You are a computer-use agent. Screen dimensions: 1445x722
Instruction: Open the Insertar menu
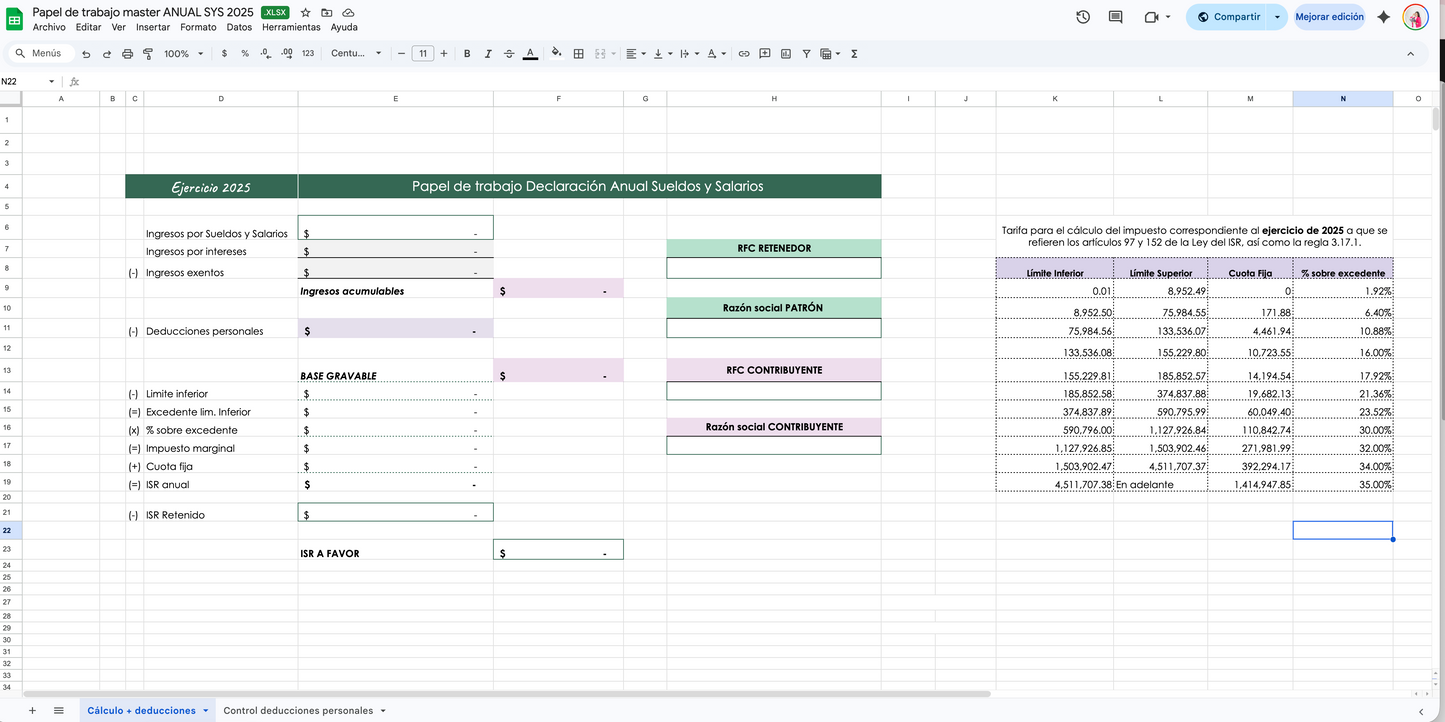[x=152, y=27]
